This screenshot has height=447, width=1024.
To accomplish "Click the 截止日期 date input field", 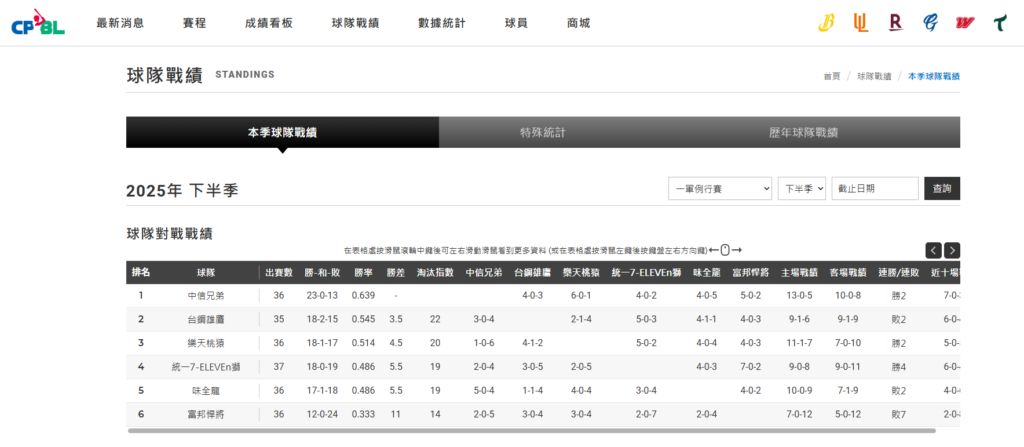I will pos(874,188).
